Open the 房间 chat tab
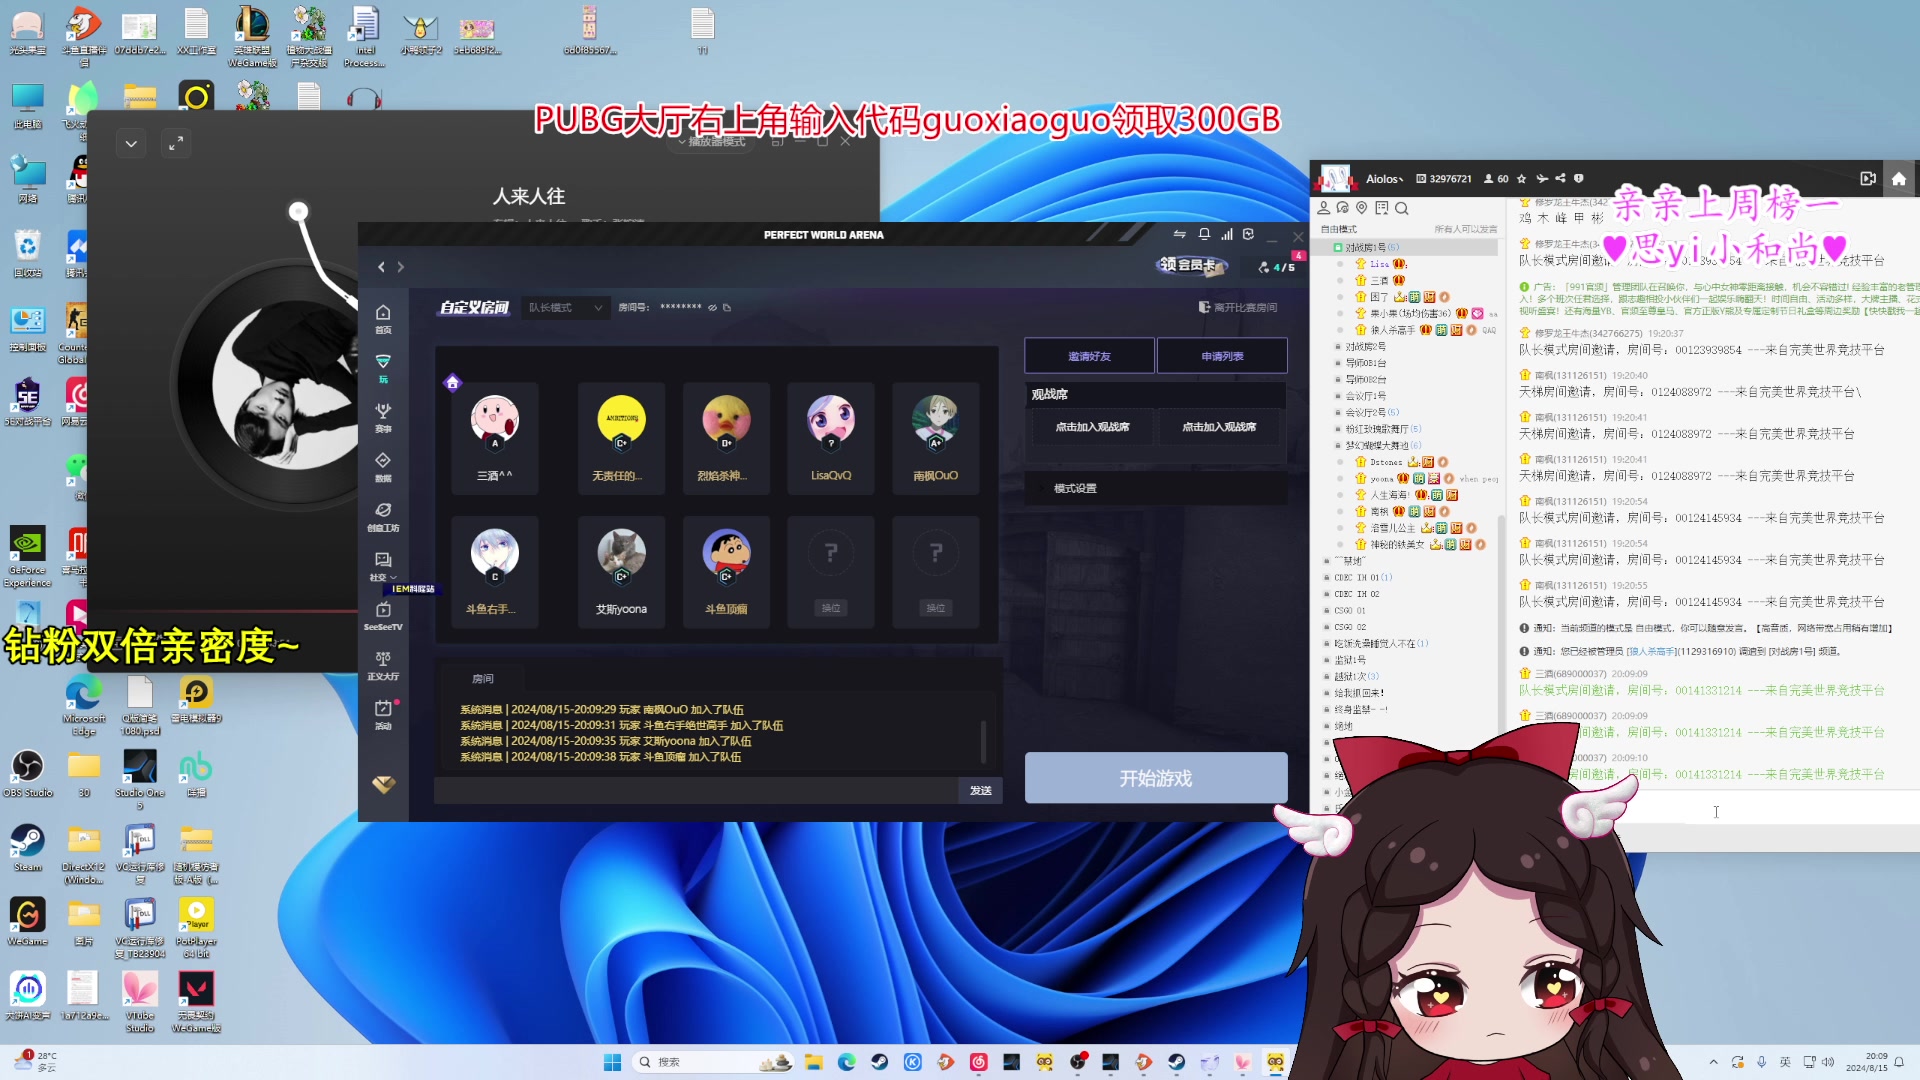The height and width of the screenshot is (1080, 1920). click(483, 678)
